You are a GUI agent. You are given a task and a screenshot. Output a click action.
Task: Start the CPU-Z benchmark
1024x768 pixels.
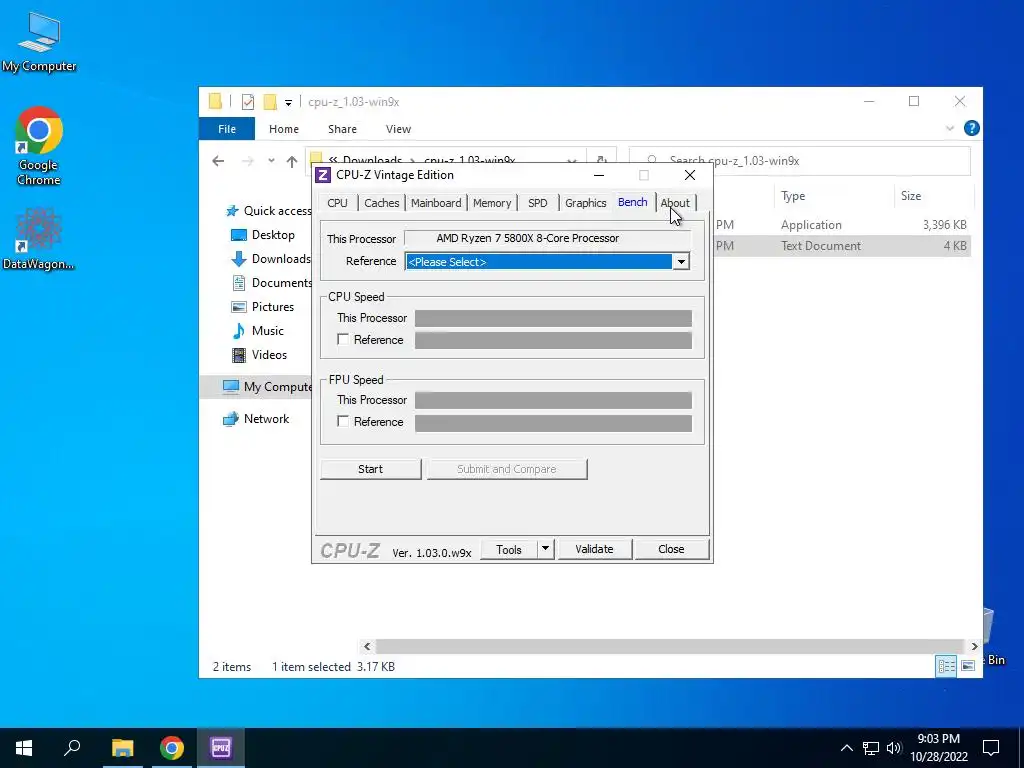(370, 469)
